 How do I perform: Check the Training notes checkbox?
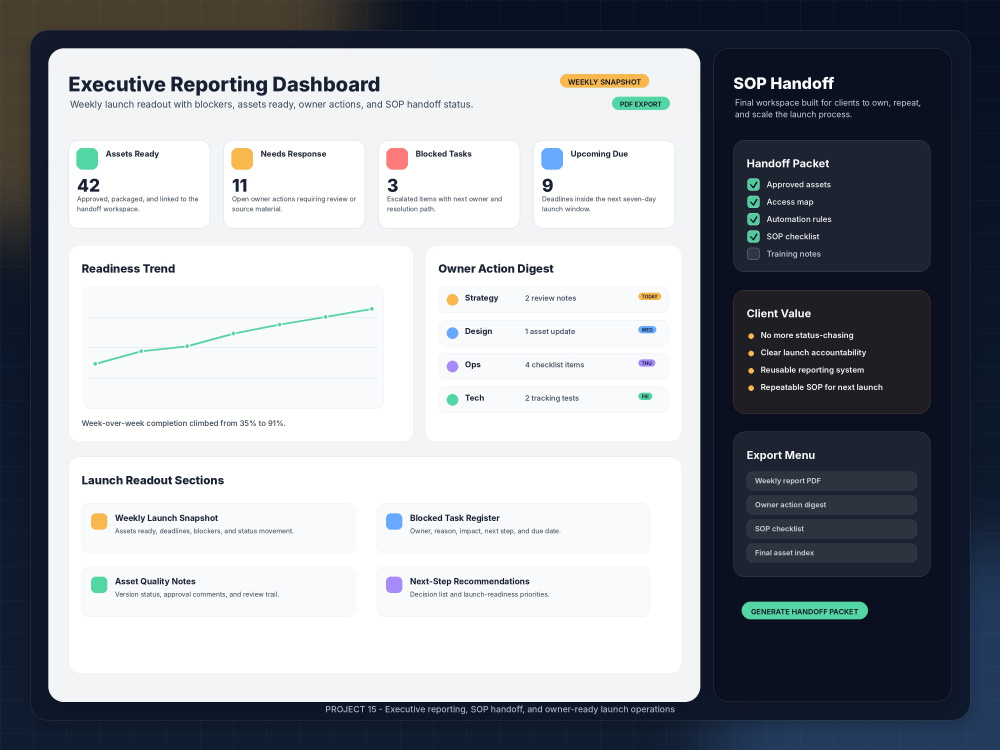tap(753, 254)
